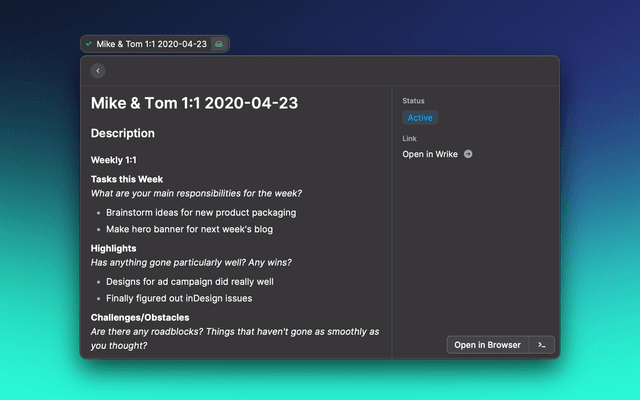Screen dimensions: 640x400
Task: Click the Highlights section heading
Action: point(114,248)
